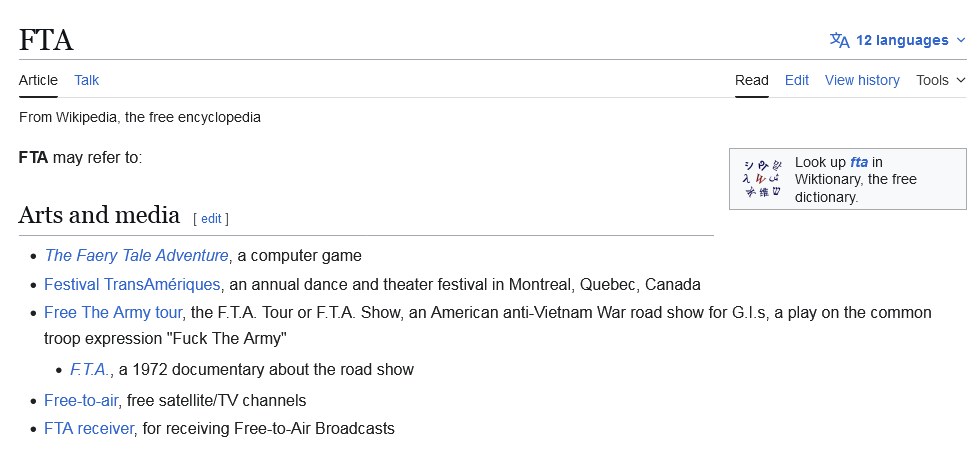Viewport: 980px width, 450px height.
Task: Edit the Arts and media section
Action: [x=211, y=218]
